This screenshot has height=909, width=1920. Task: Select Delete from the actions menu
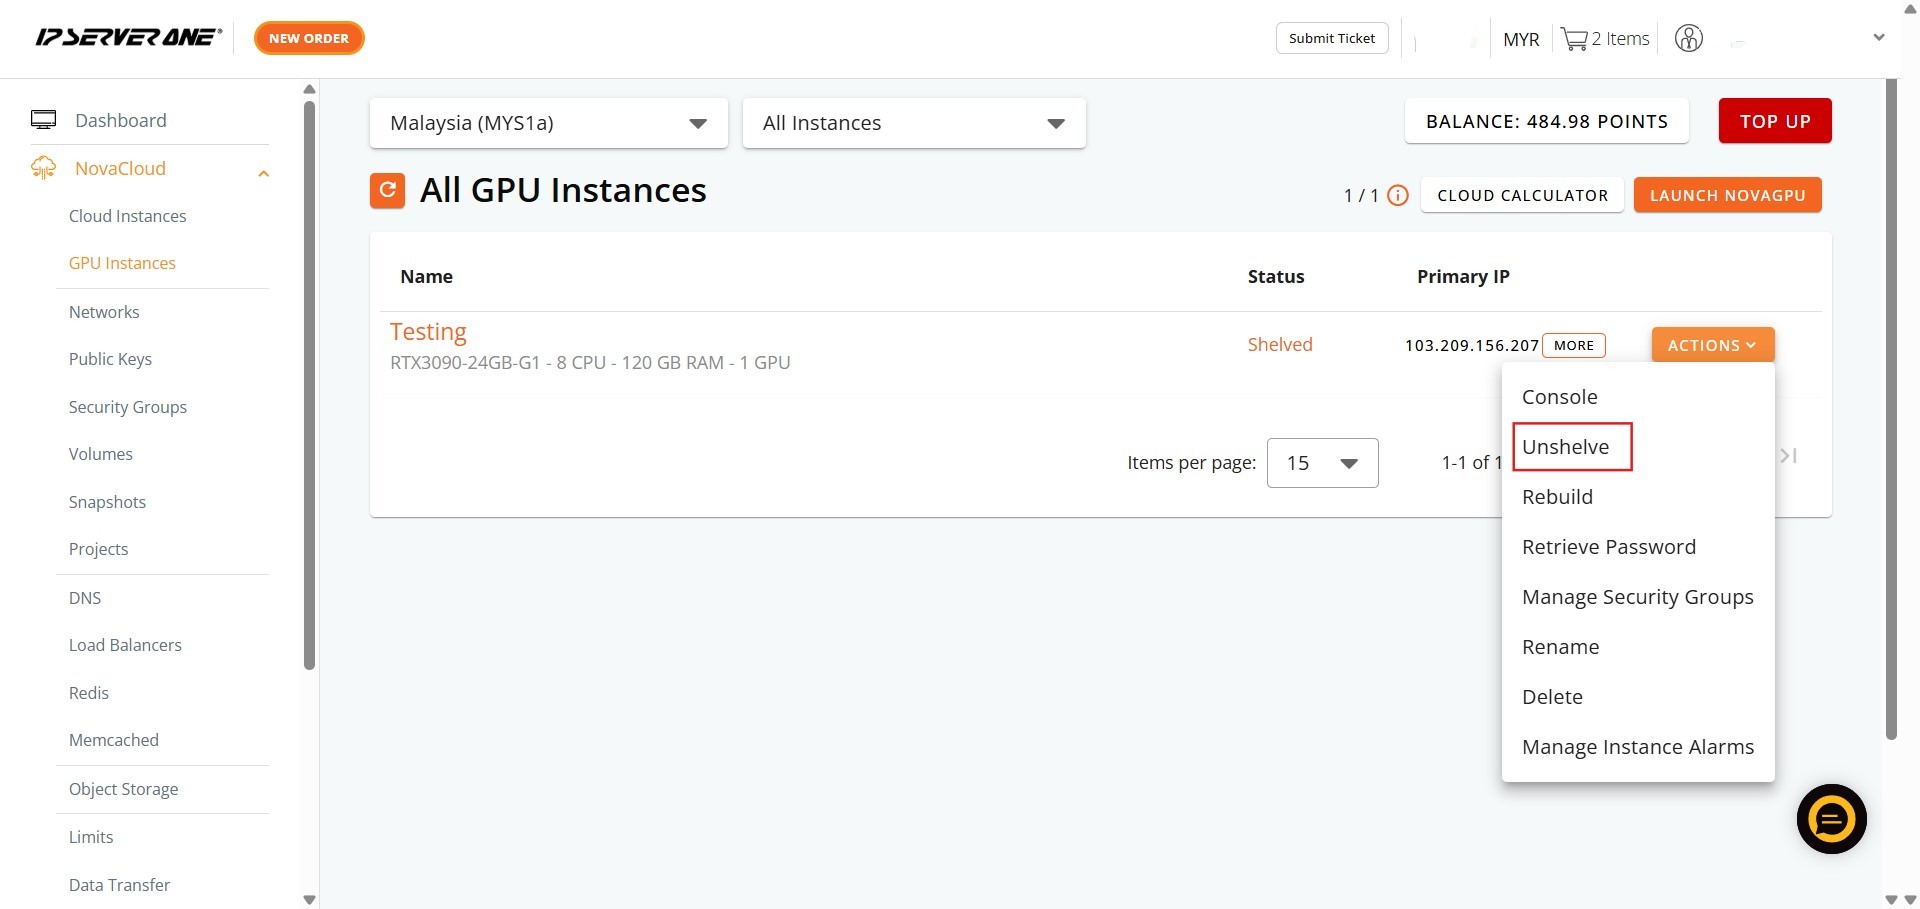tap(1552, 697)
